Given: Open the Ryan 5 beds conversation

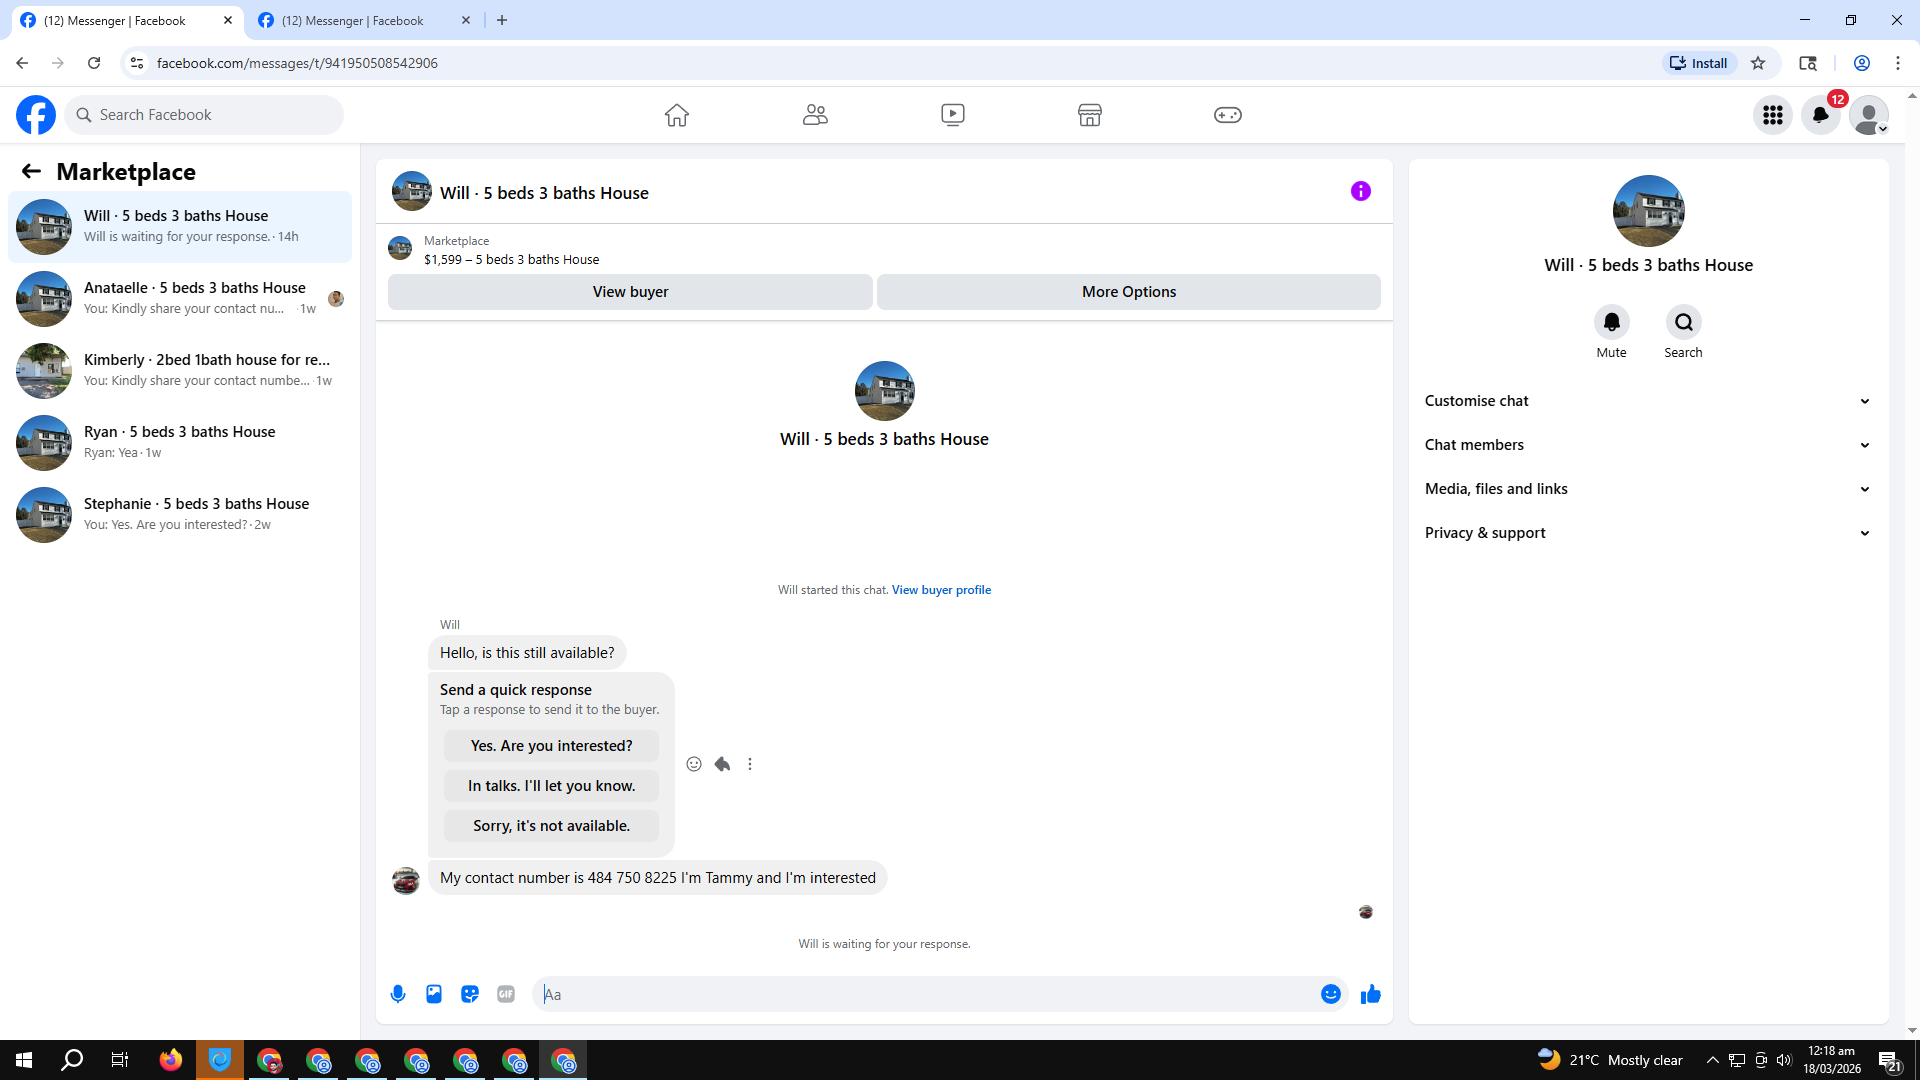Looking at the screenshot, I should click(x=180, y=443).
